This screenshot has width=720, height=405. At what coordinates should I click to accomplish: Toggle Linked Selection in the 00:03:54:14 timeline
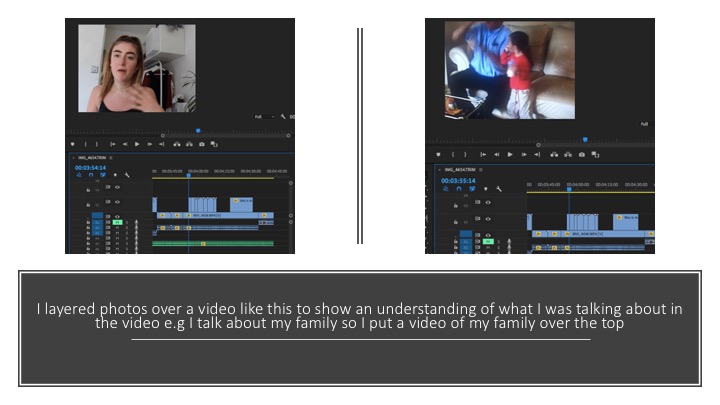(102, 175)
